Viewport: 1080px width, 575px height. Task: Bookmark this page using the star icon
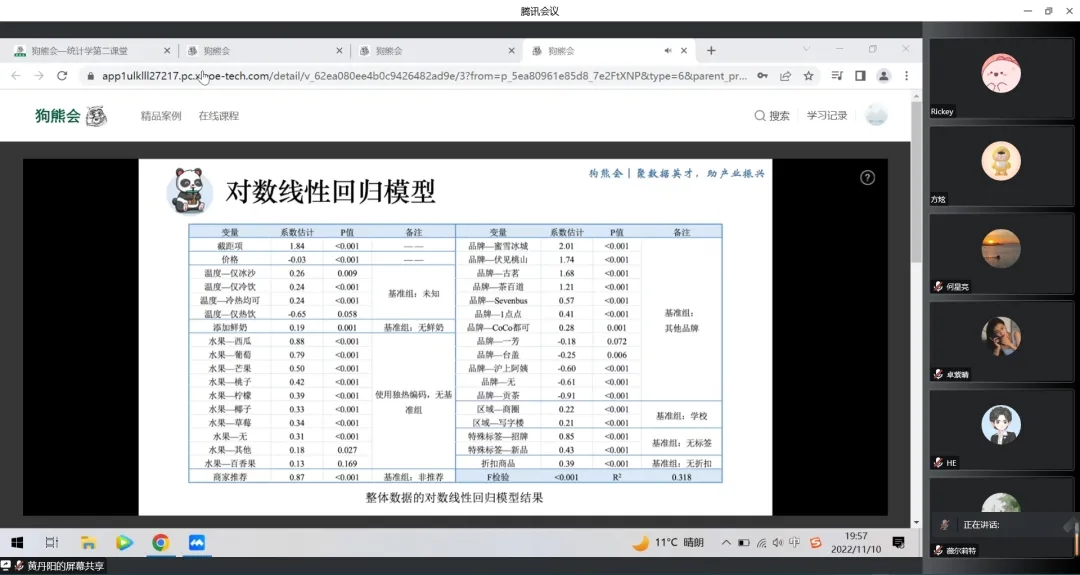tap(808, 76)
